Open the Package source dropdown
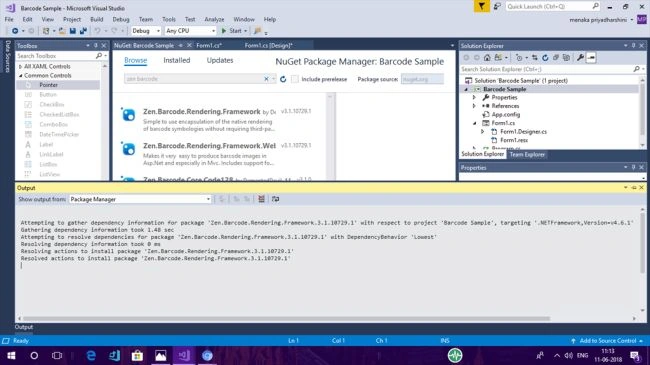Image resolution: width=650 pixels, height=365 pixels. tap(422, 79)
